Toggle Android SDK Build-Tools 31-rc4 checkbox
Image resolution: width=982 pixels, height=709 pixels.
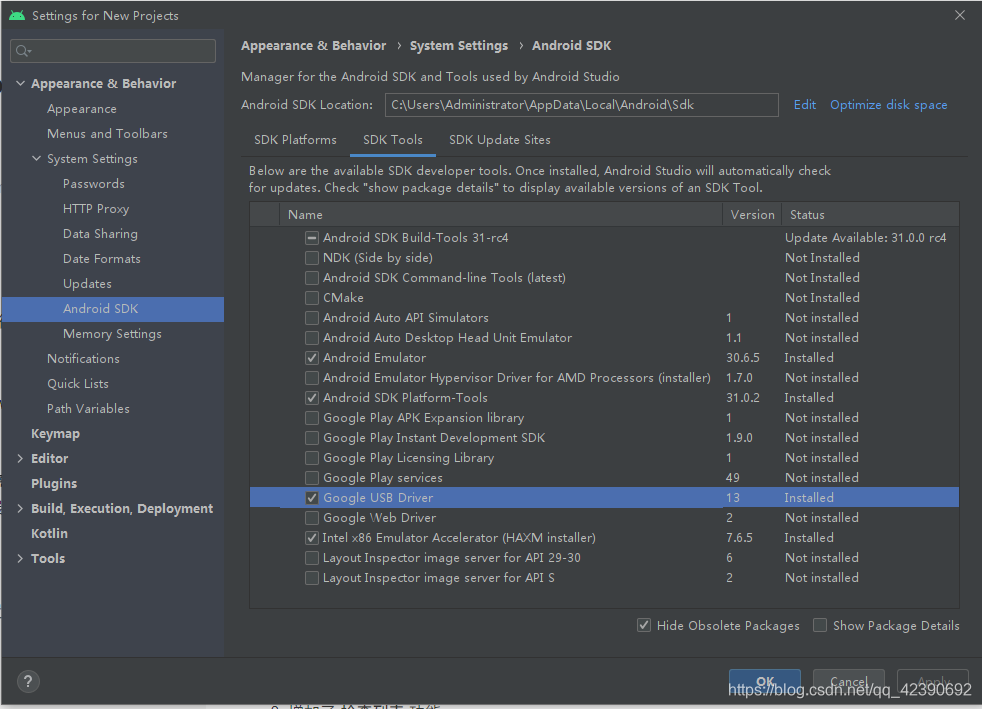[312, 238]
